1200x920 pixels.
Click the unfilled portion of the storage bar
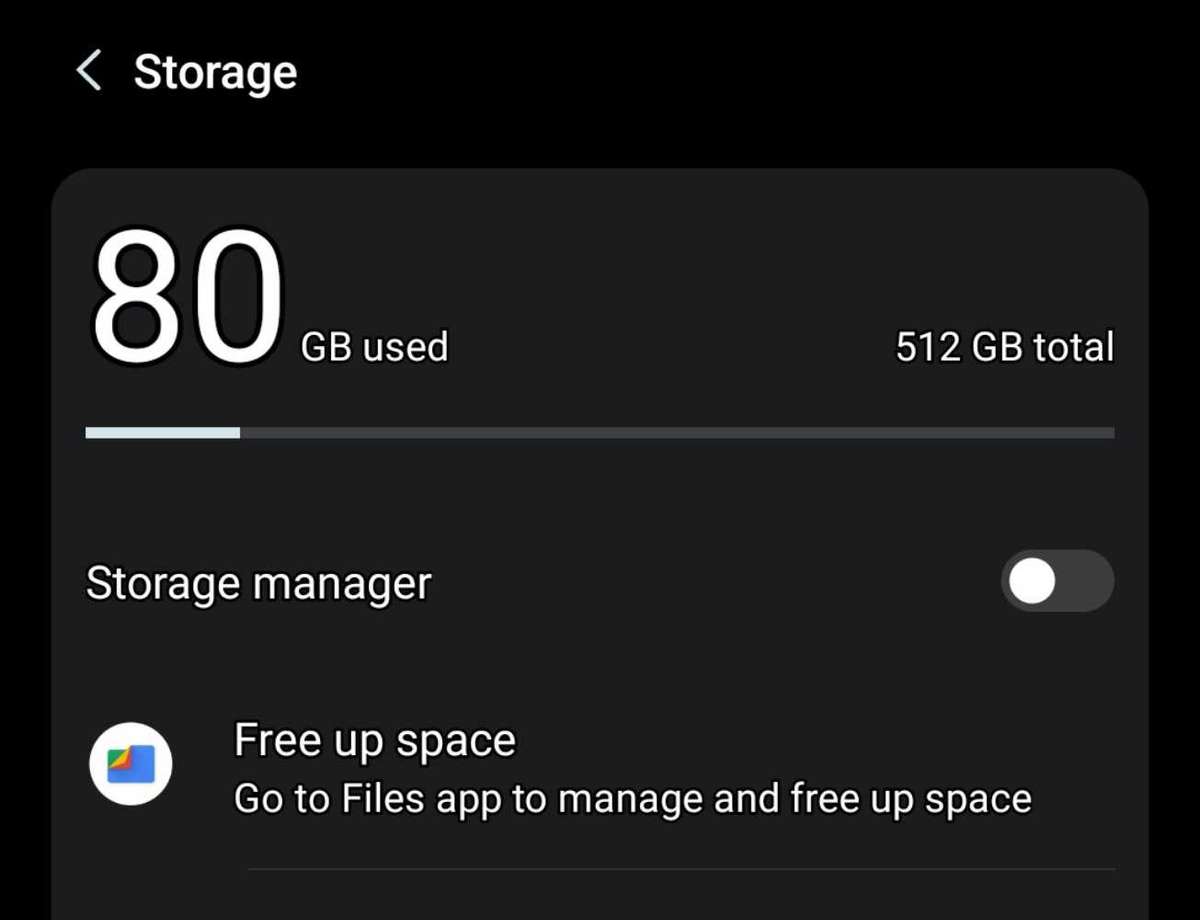(676, 433)
